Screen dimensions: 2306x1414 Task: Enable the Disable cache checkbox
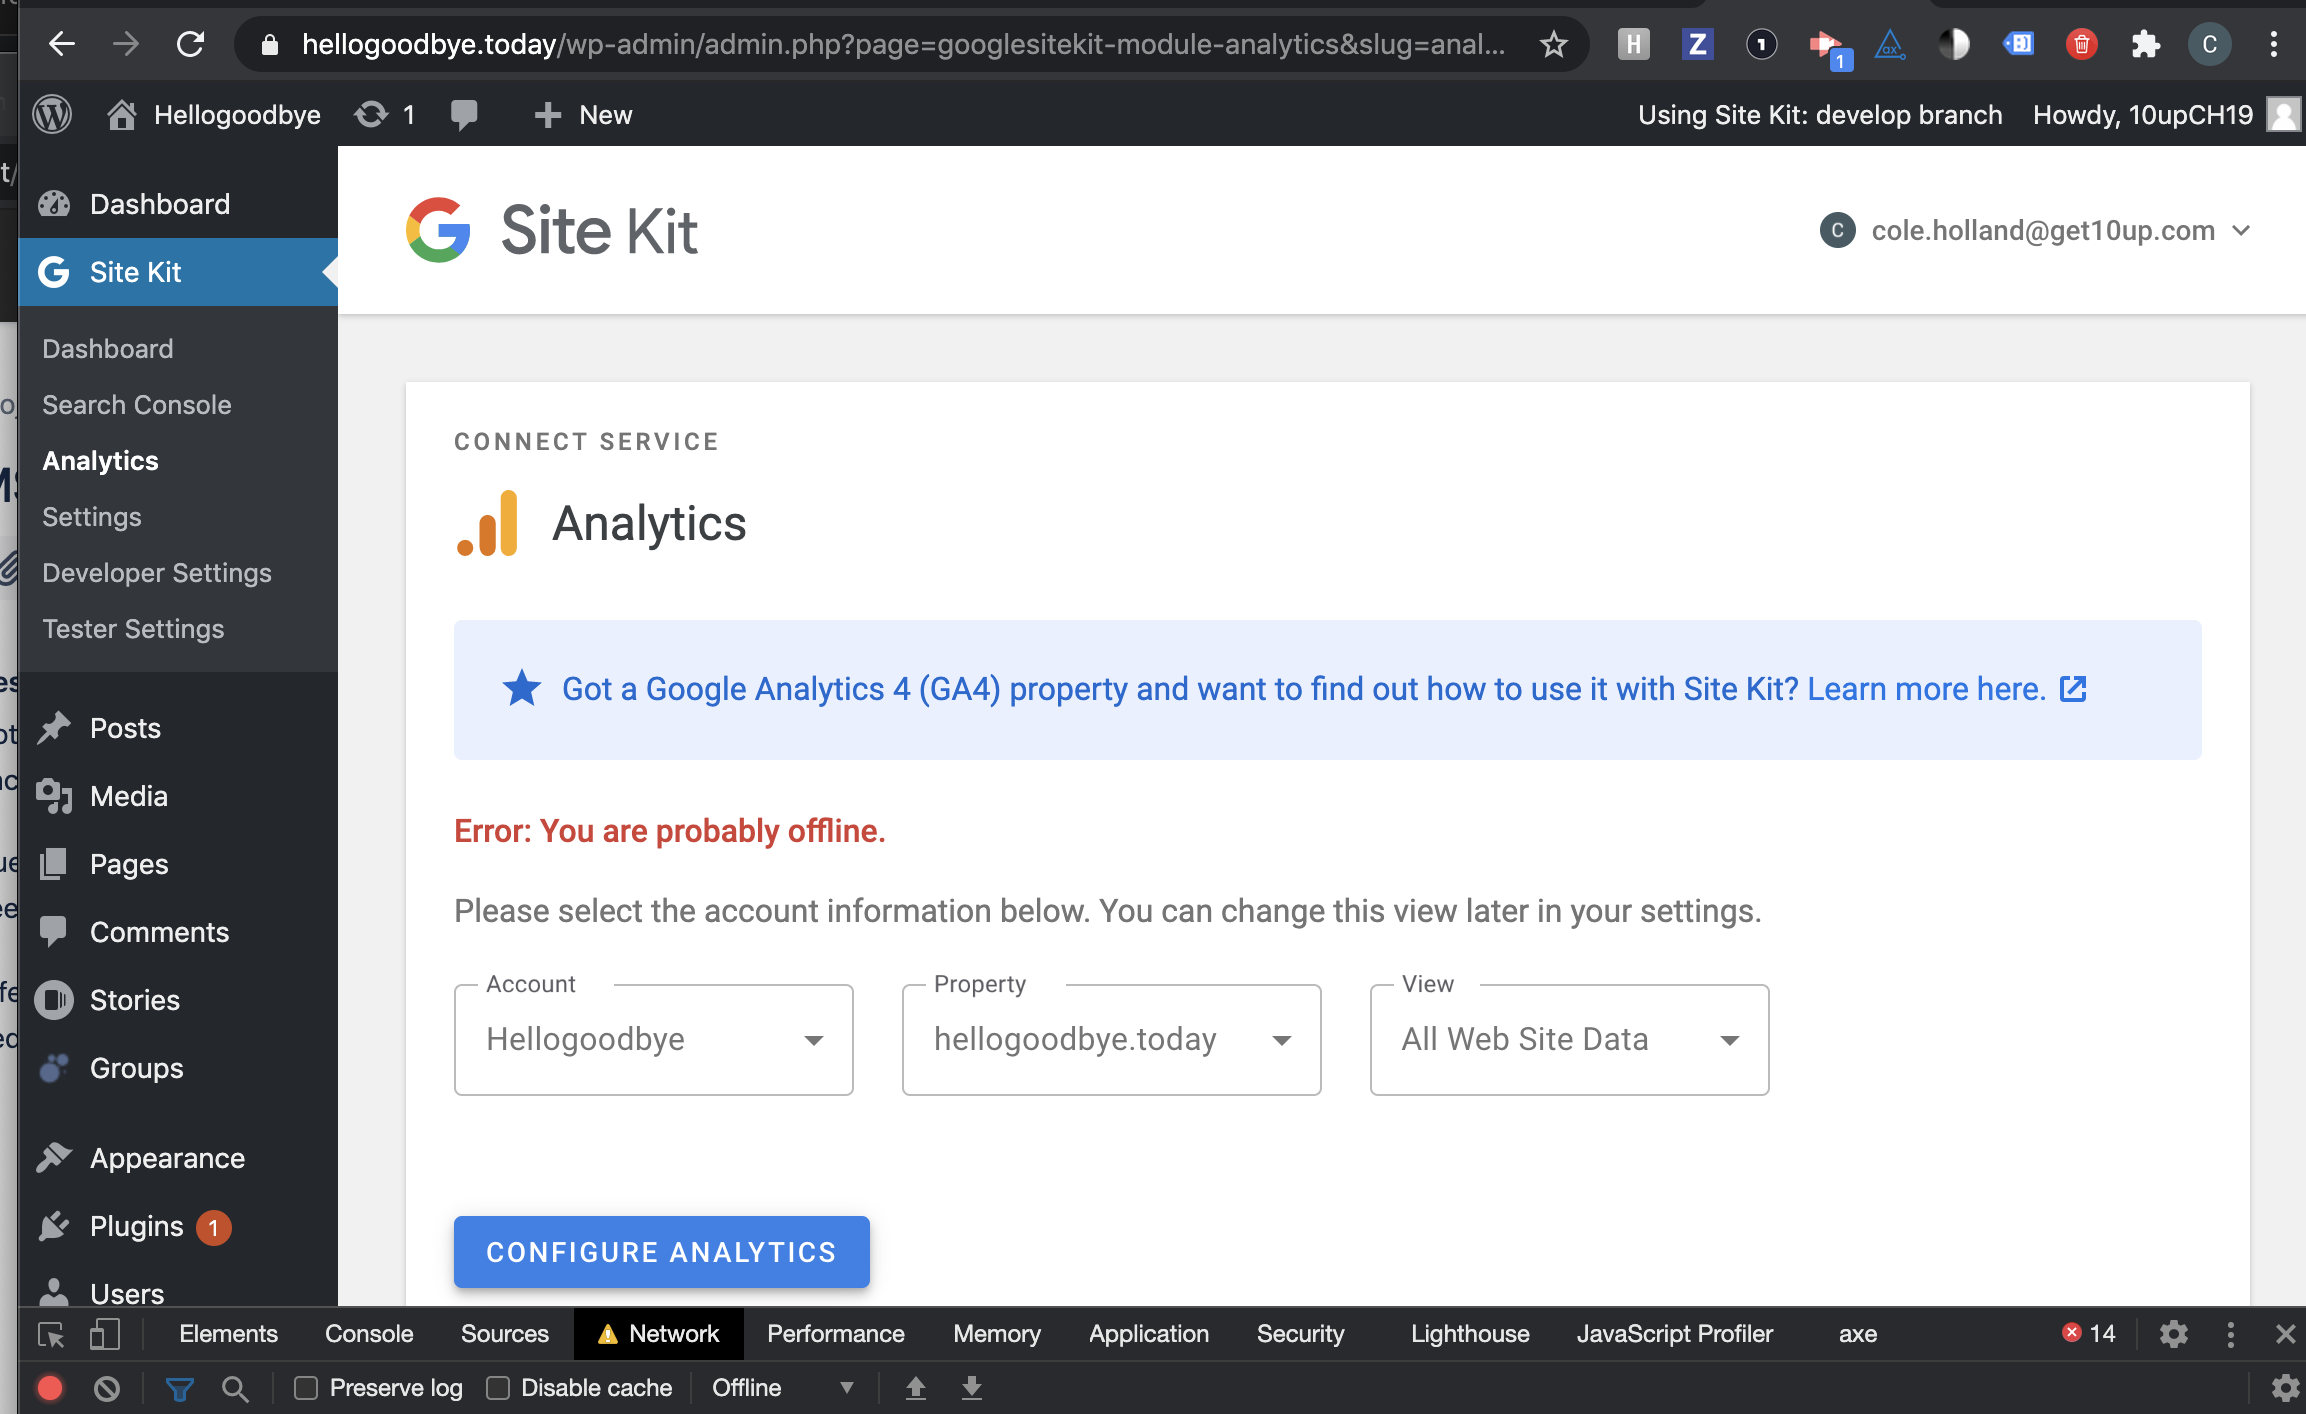[x=498, y=1388]
